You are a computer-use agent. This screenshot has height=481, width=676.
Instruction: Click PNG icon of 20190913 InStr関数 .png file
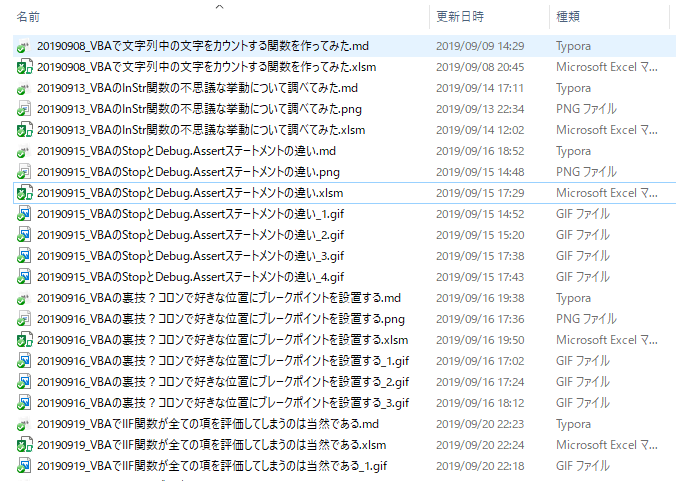click(24, 109)
